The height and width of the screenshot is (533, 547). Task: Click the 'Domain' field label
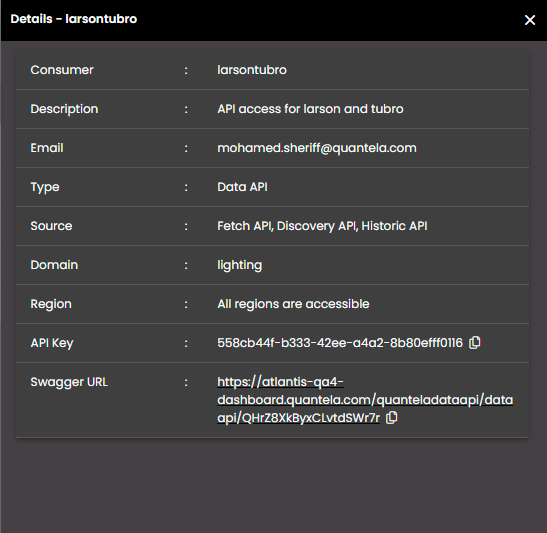[54, 265]
